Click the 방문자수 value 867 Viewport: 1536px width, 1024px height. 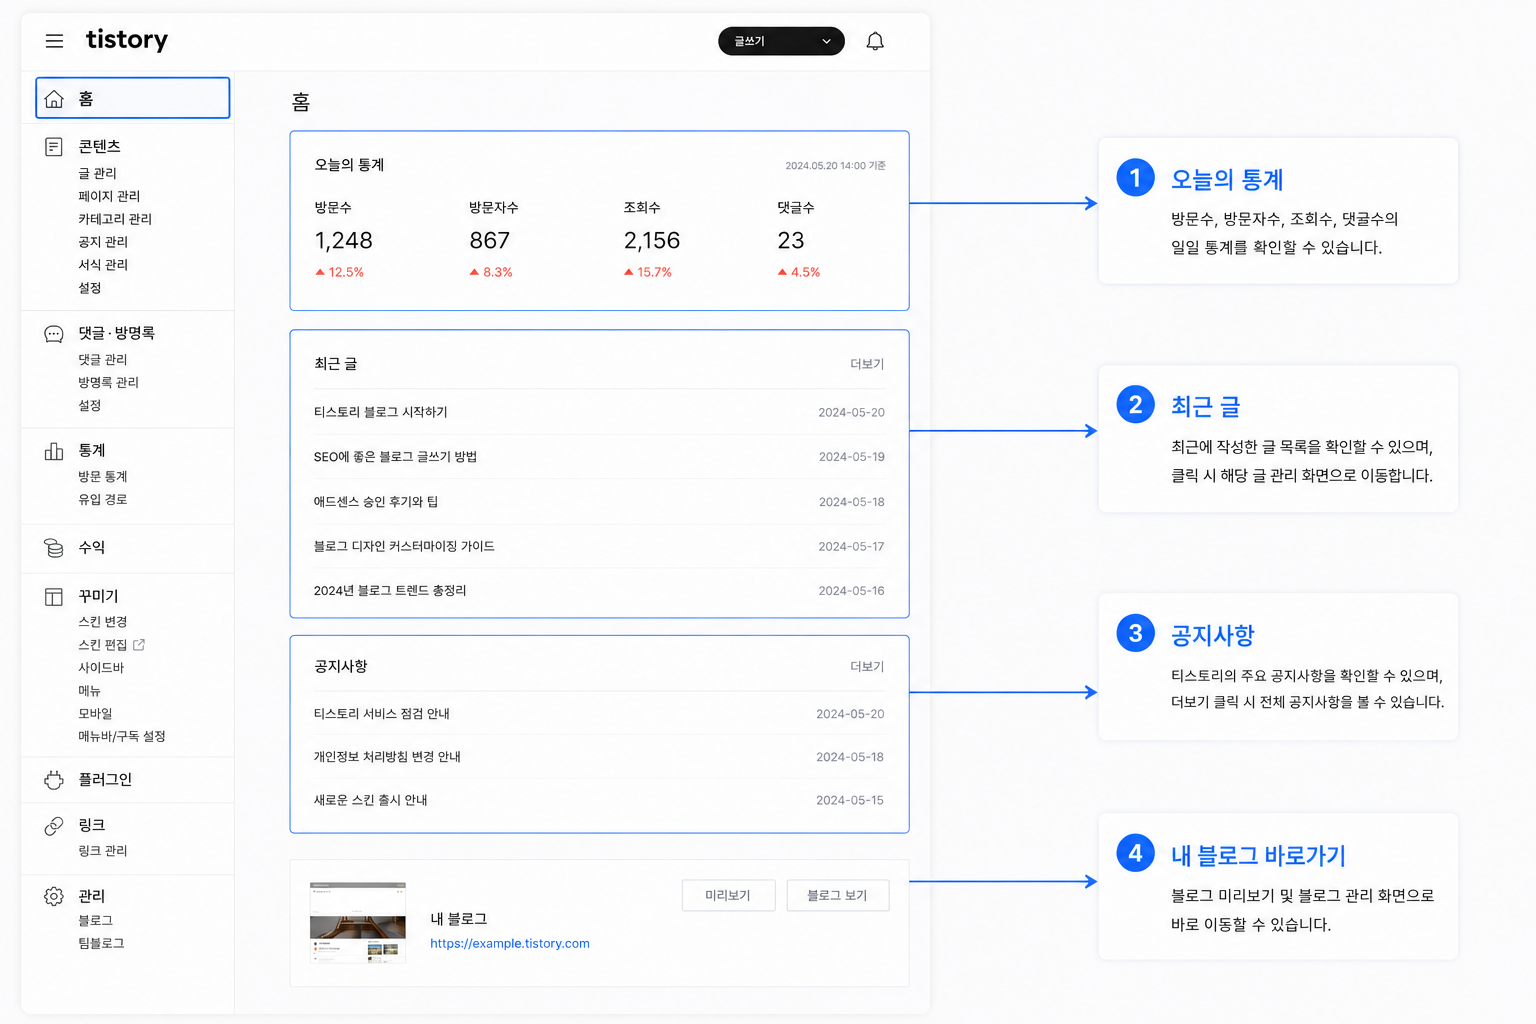(x=490, y=241)
